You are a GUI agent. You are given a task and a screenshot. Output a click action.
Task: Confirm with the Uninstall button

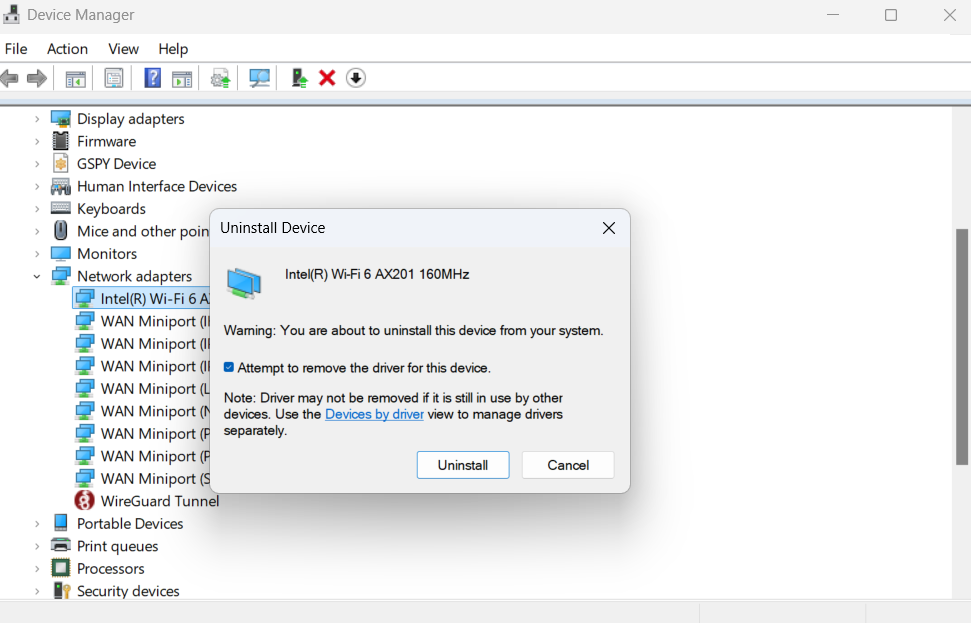tap(463, 465)
